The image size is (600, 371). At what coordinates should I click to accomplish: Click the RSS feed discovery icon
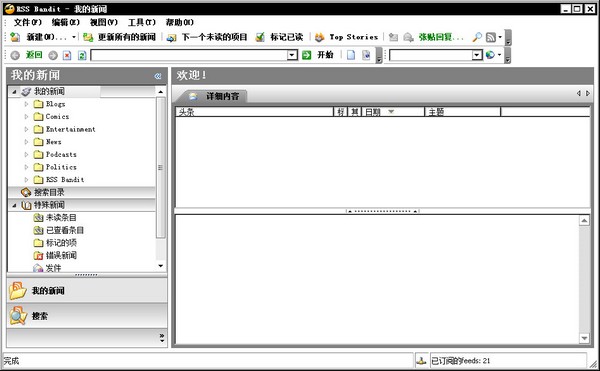coord(491,37)
